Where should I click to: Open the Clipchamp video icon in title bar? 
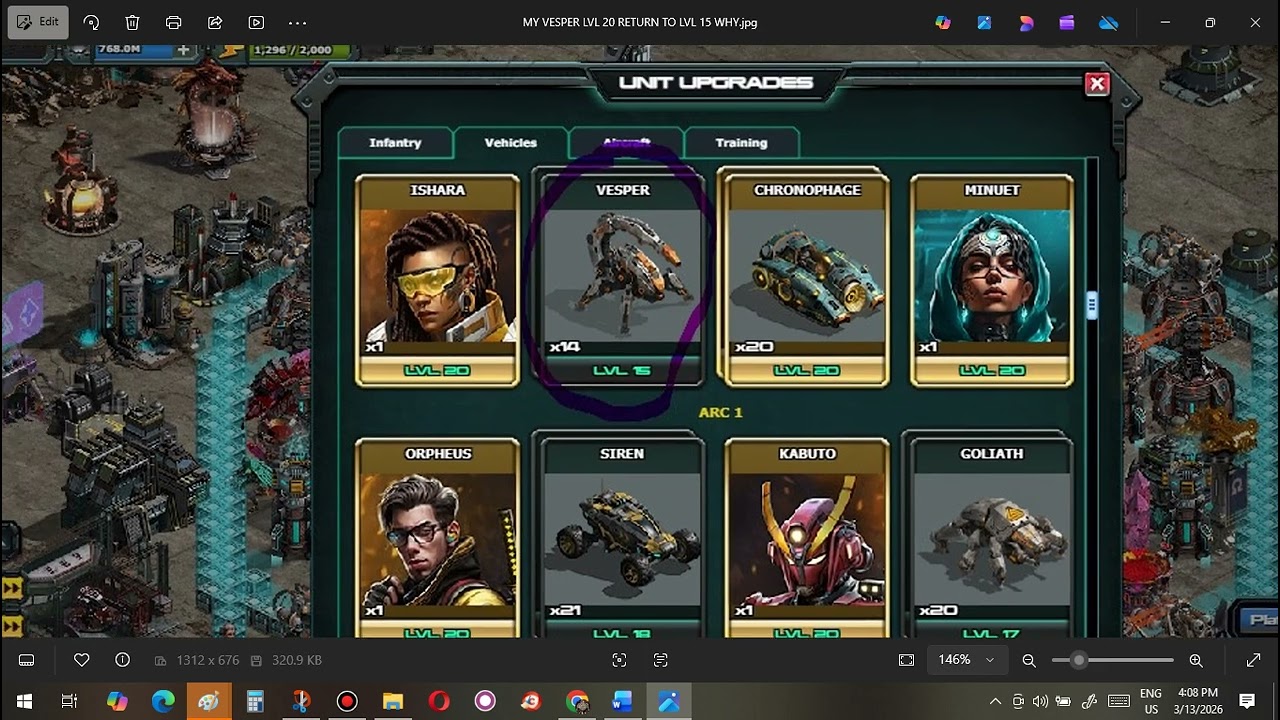(x=1067, y=22)
